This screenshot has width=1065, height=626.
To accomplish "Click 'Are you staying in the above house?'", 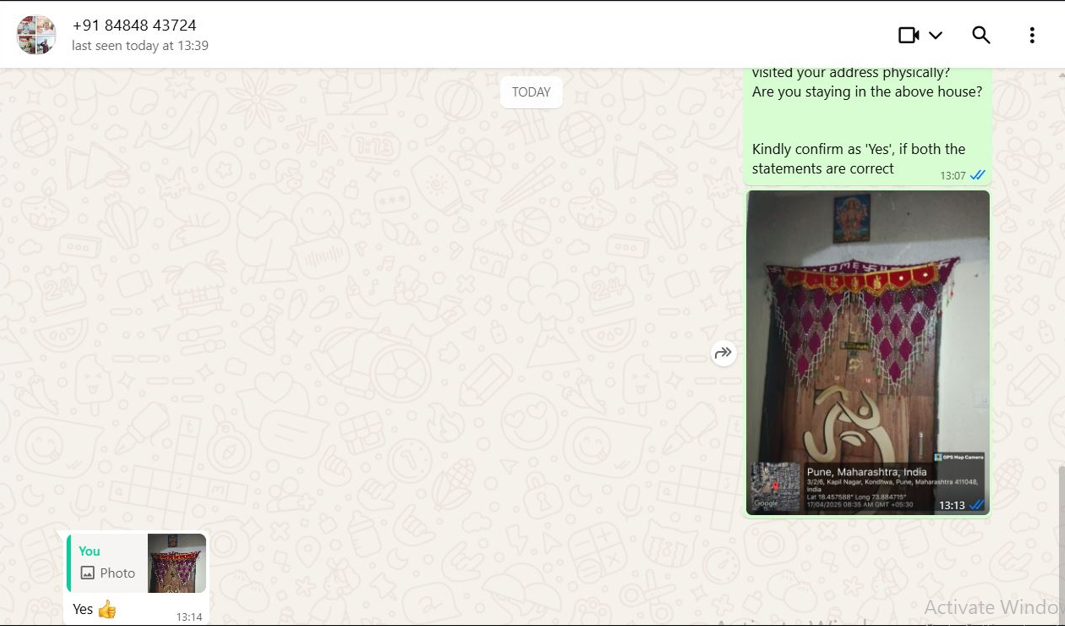I will (x=867, y=92).
